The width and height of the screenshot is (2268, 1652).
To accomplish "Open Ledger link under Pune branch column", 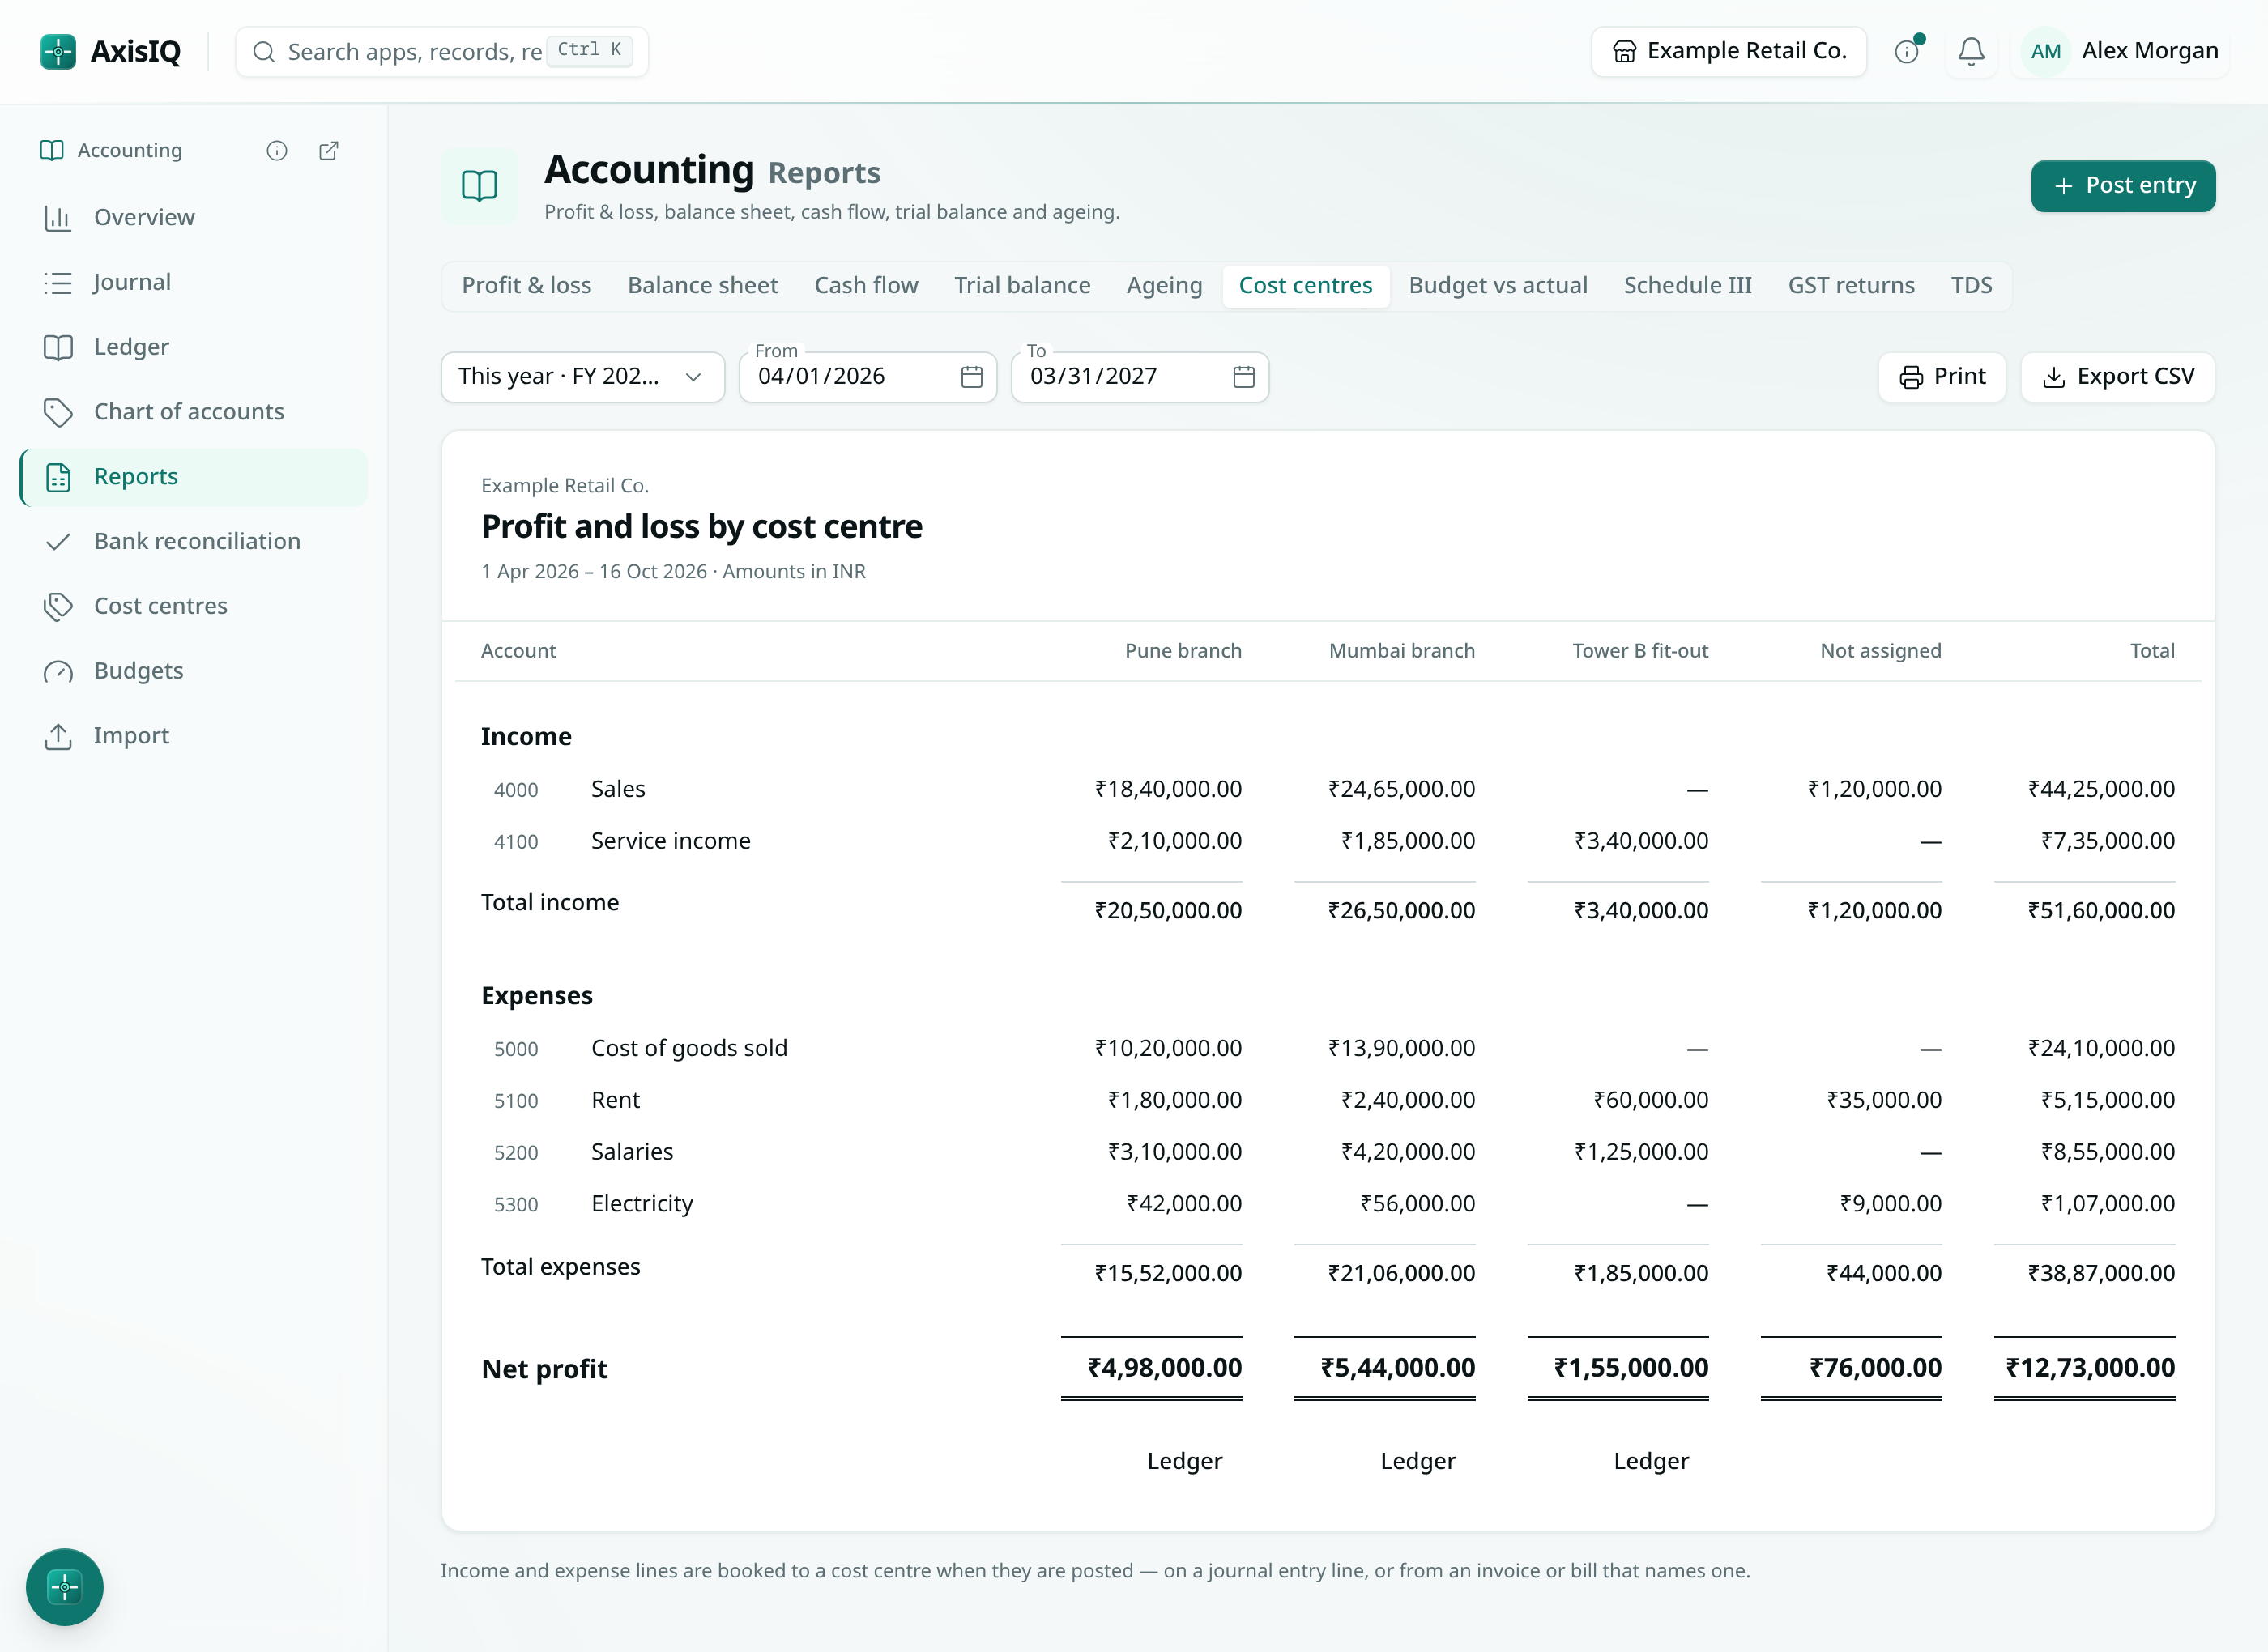I will [1184, 1461].
